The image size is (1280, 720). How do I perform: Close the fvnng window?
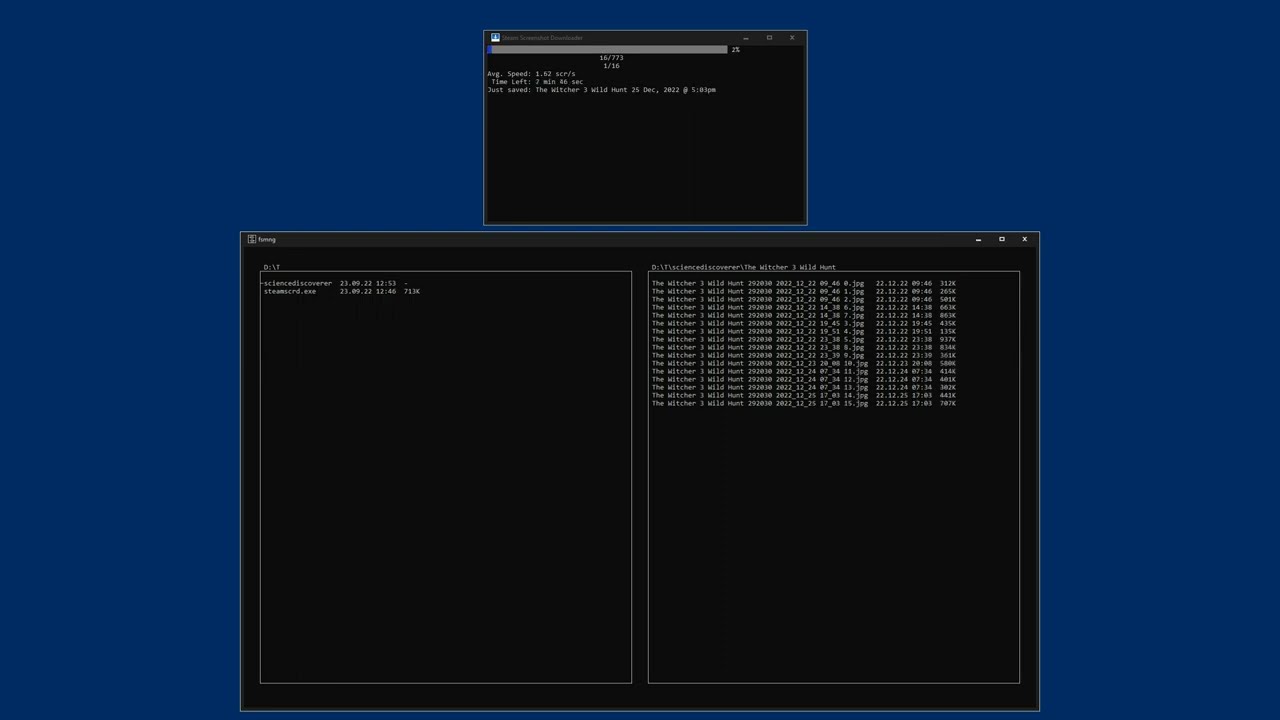click(x=1024, y=239)
